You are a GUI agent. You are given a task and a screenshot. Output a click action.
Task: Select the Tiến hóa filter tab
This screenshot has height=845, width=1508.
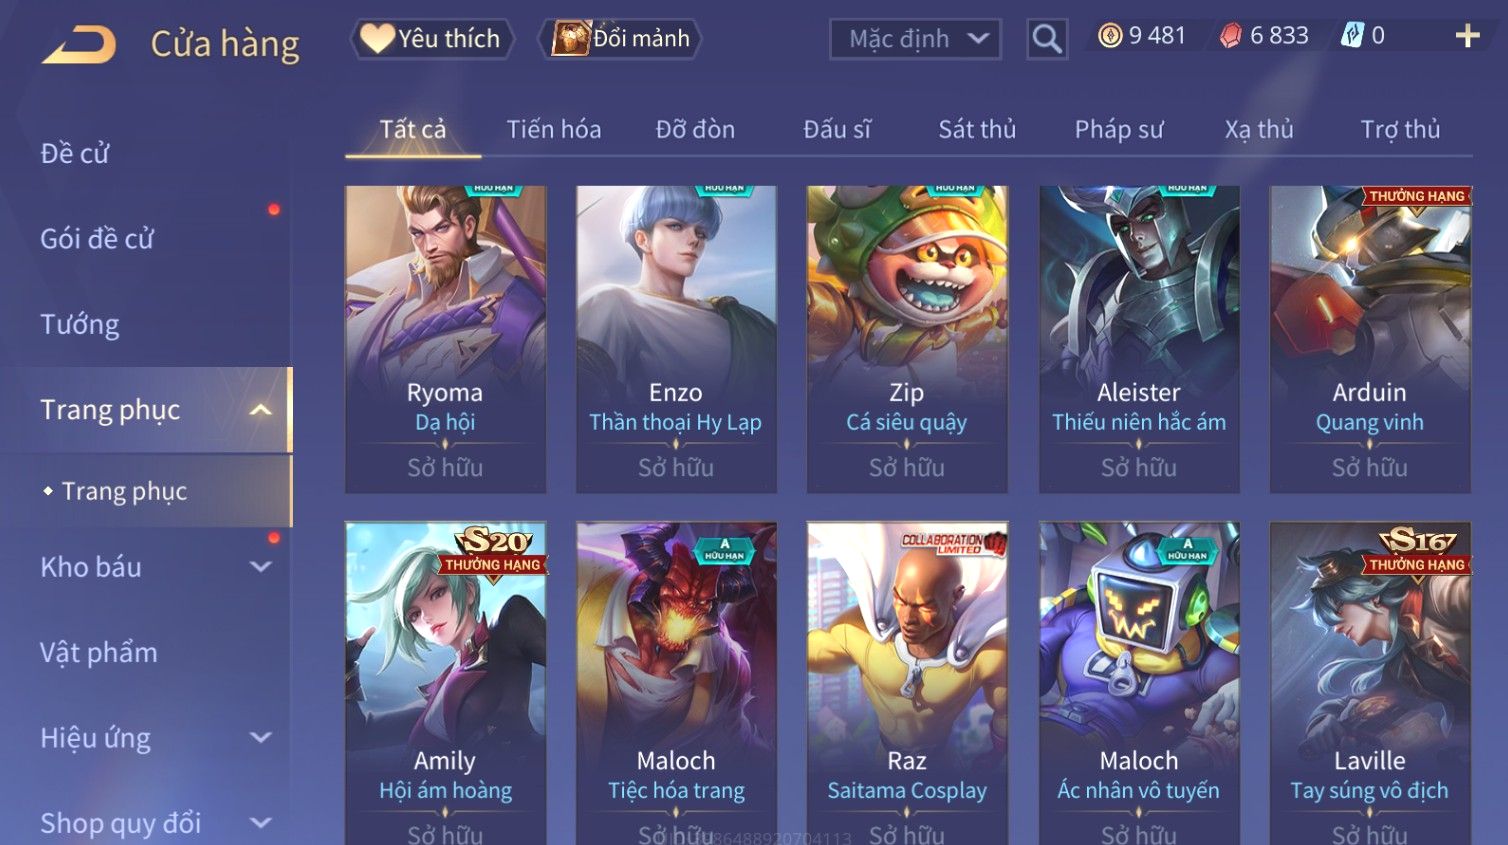click(x=554, y=129)
